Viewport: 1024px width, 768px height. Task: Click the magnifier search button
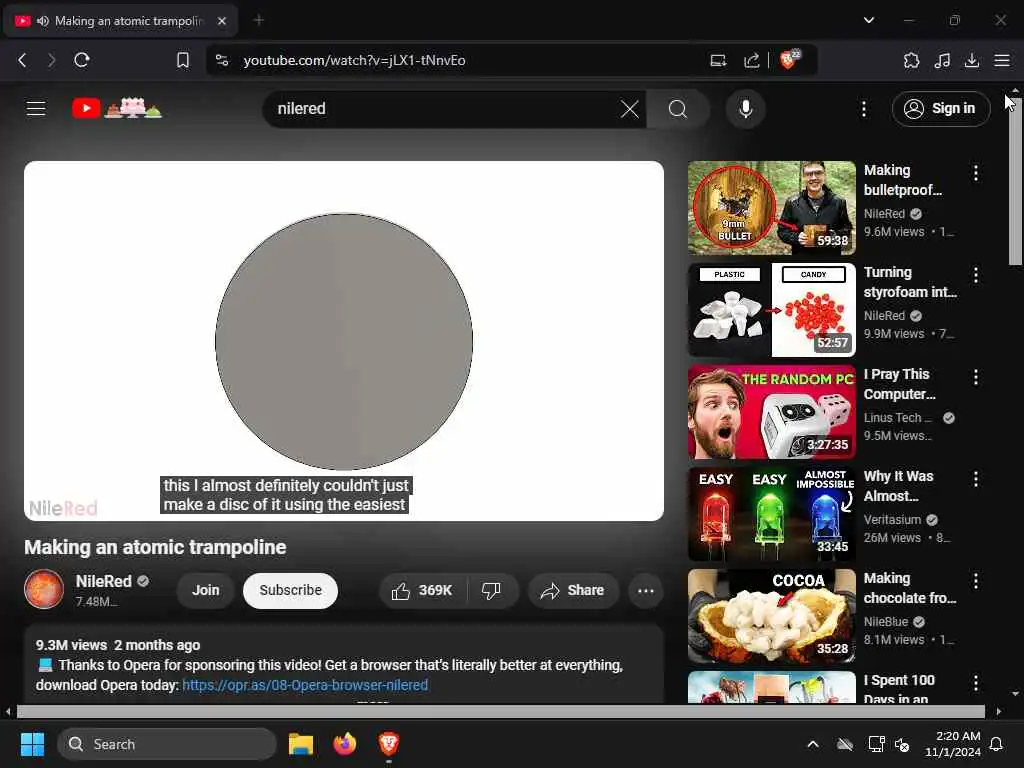click(678, 109)
